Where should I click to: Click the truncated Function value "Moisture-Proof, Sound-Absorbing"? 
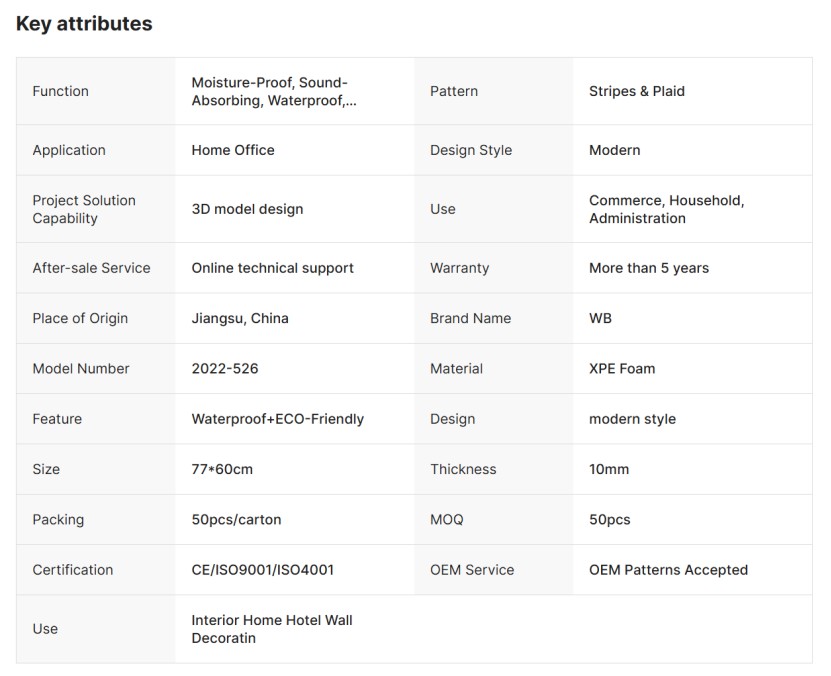pyautogui.click(x=273, y=91)
